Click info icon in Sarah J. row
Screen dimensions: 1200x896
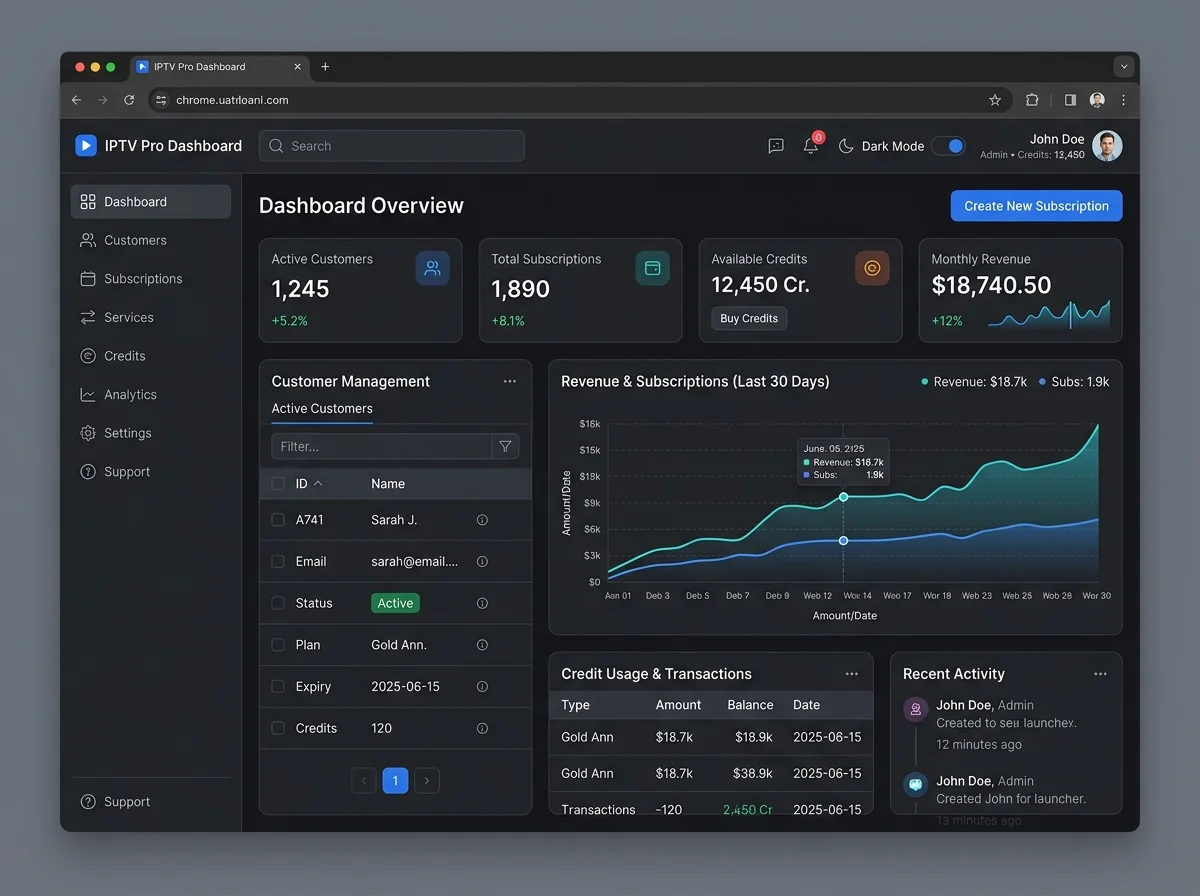pyautogui.click(x=482, y=520)
